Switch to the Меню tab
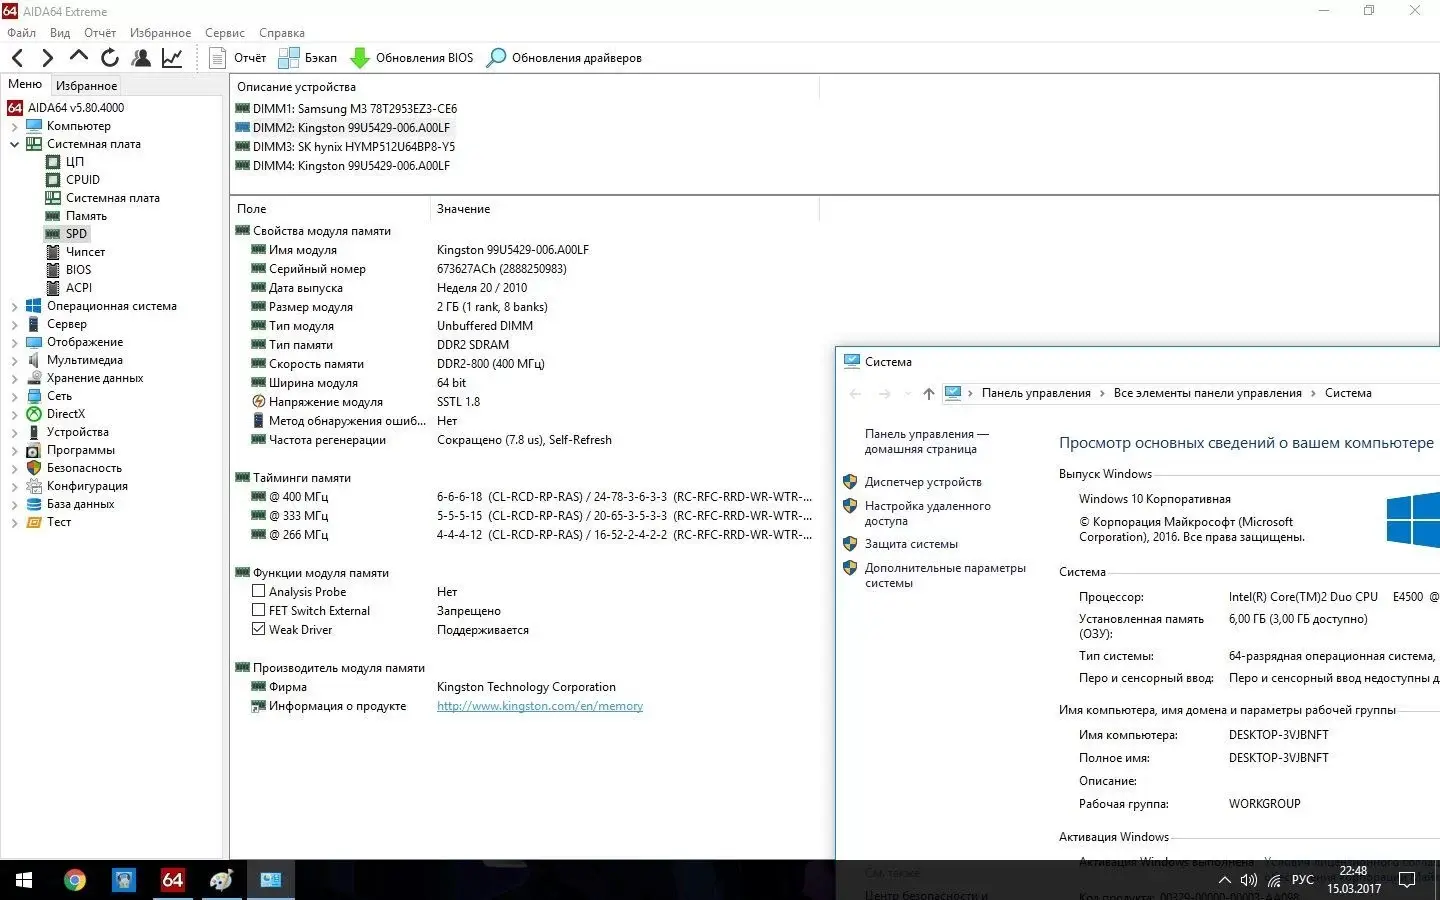Image resolution: width=1440 pixels, height=900 pixels. click(25, 84)
